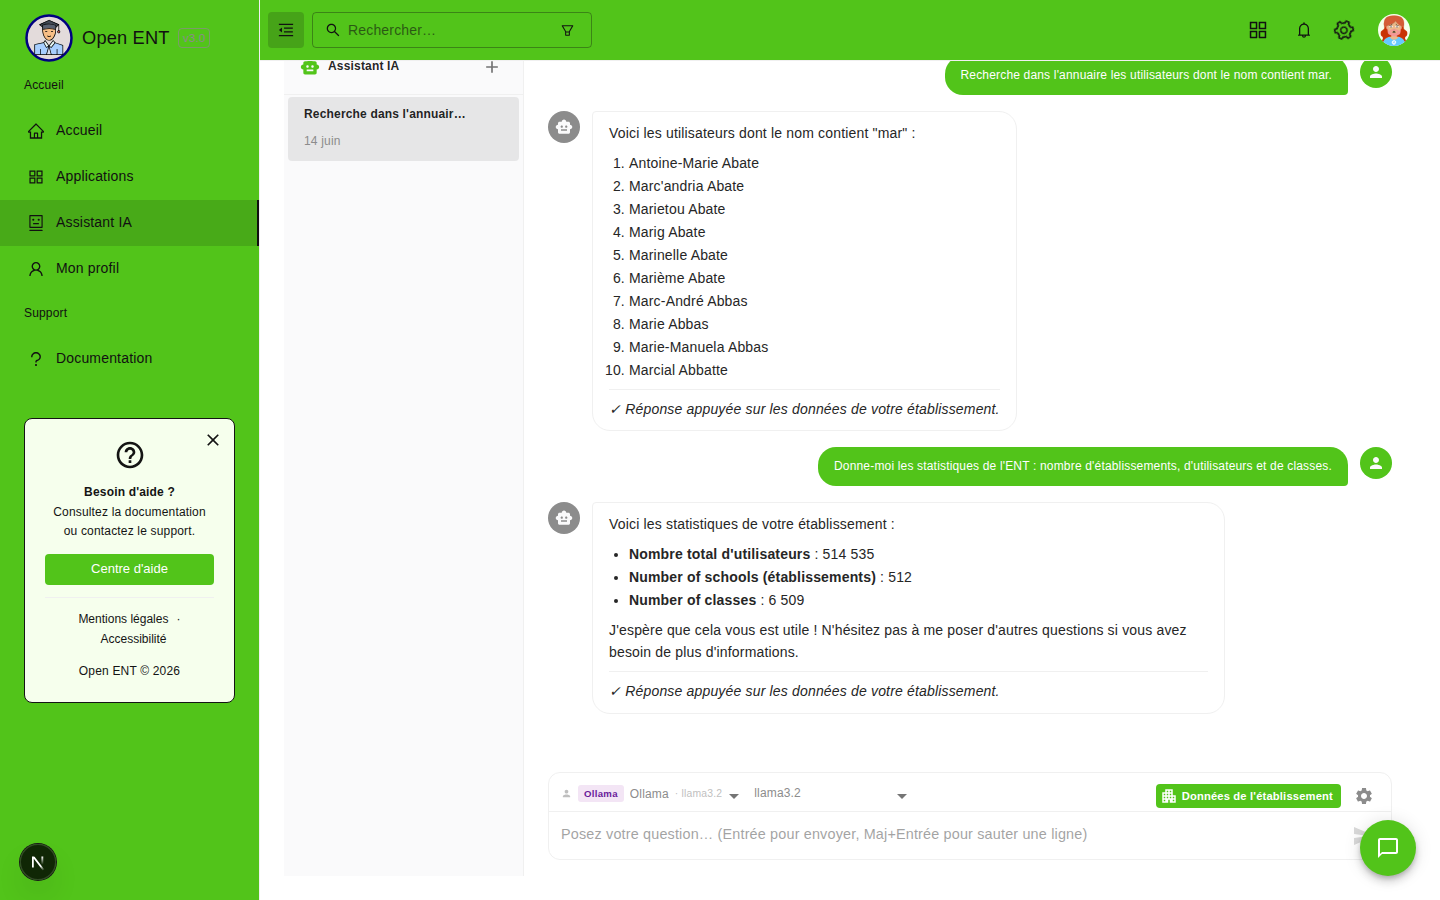
Task: Open assistant settings gear in input bar
Action: pos(1364,796)
